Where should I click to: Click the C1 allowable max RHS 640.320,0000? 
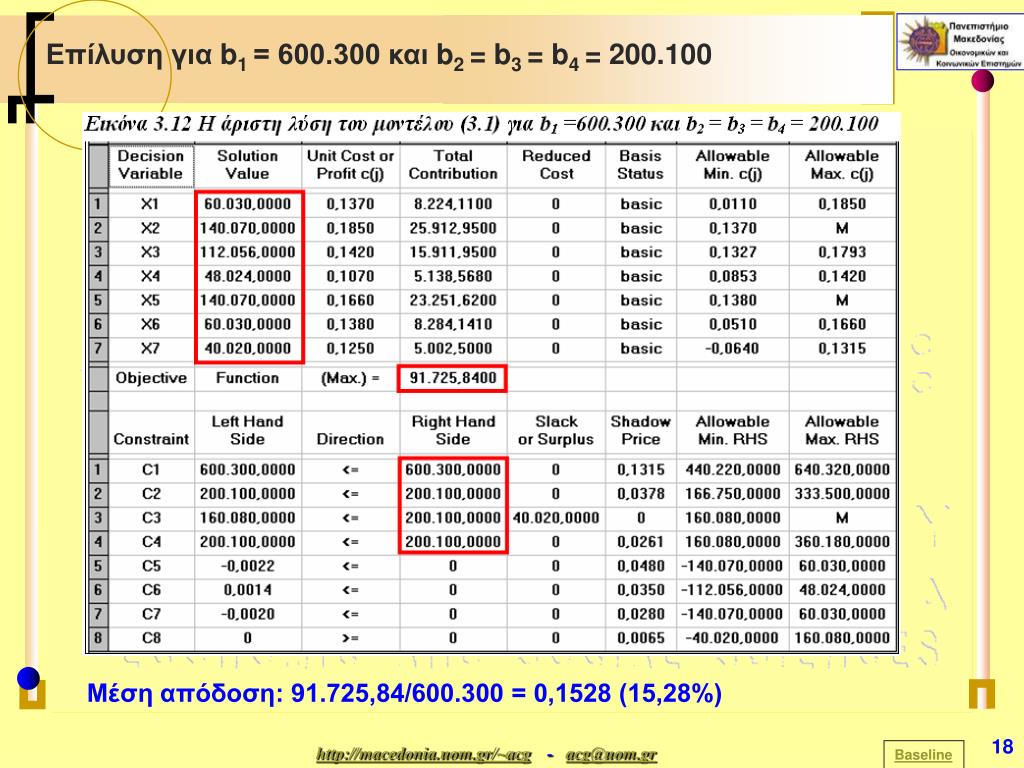coord(842,470)
